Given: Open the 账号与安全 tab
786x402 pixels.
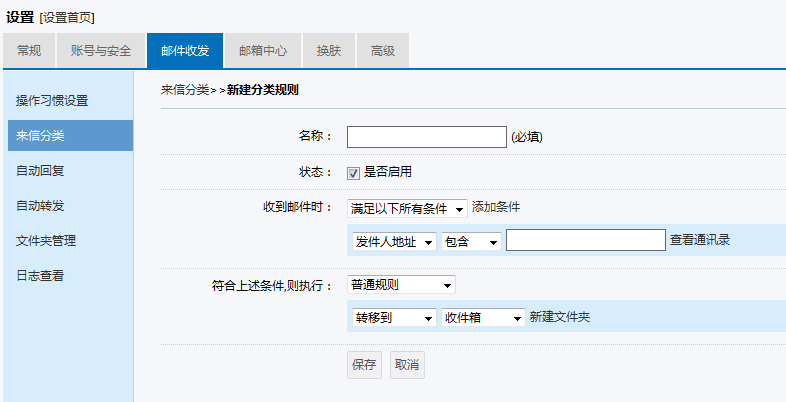Looking at the screenshot, I should click(101, 50).
